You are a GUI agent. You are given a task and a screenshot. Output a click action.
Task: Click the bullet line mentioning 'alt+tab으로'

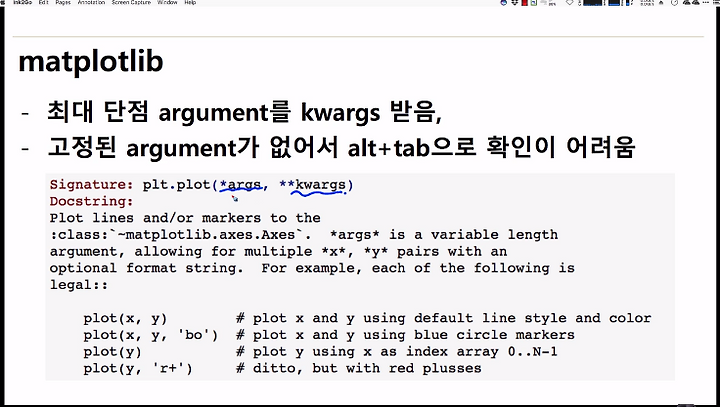341,147
